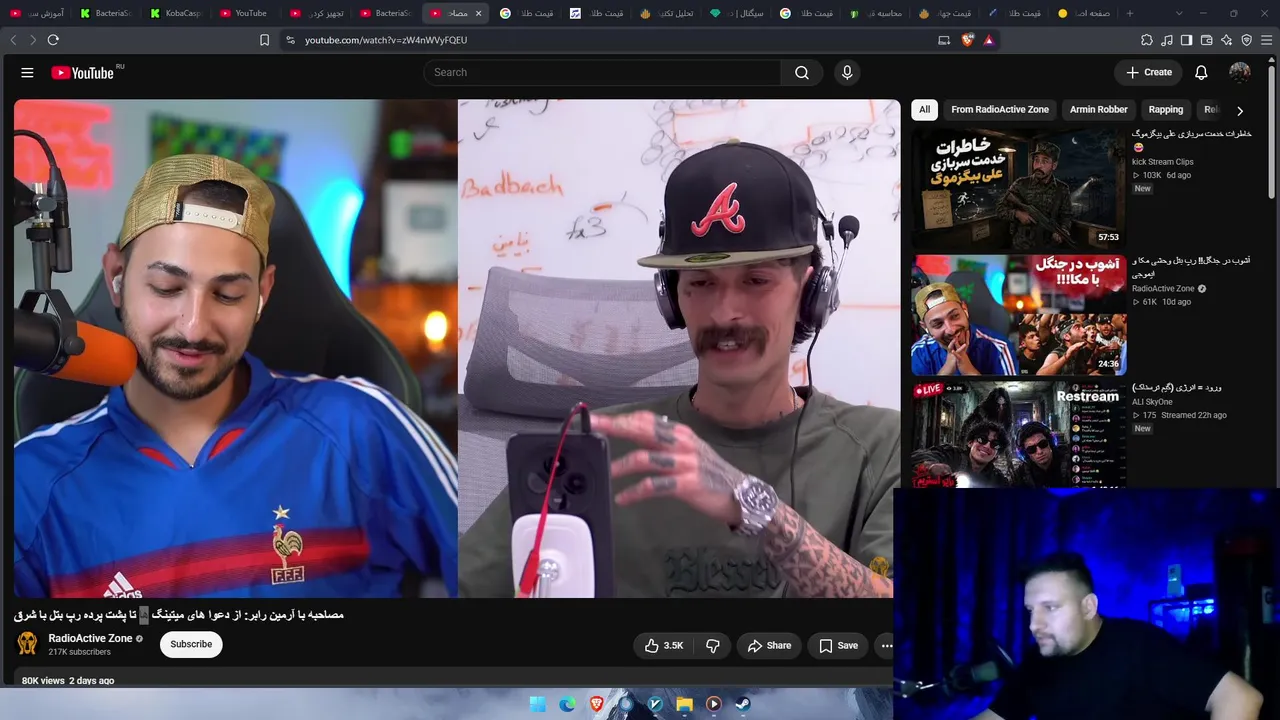Viewport: 1280px width, 720px height.
Task: Go forward using browser forward arrow
Action: [x=33, y=40]
